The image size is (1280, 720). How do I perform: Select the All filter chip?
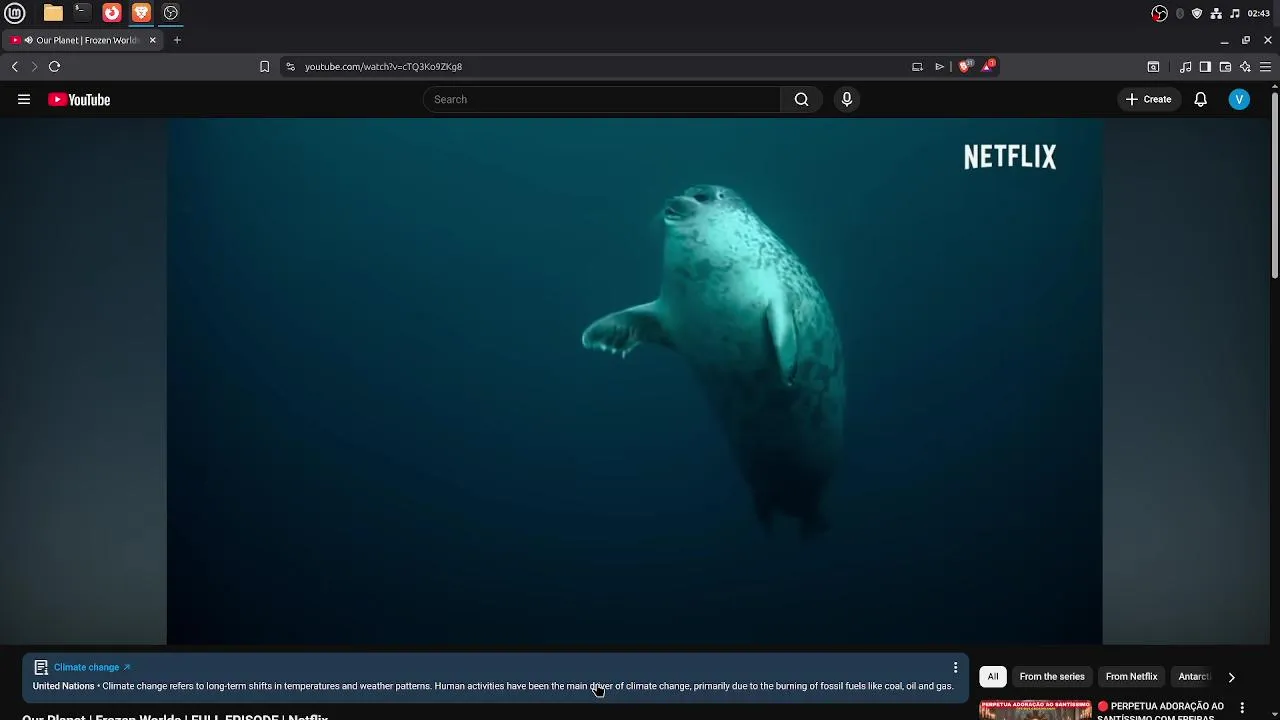coord(993,677)
